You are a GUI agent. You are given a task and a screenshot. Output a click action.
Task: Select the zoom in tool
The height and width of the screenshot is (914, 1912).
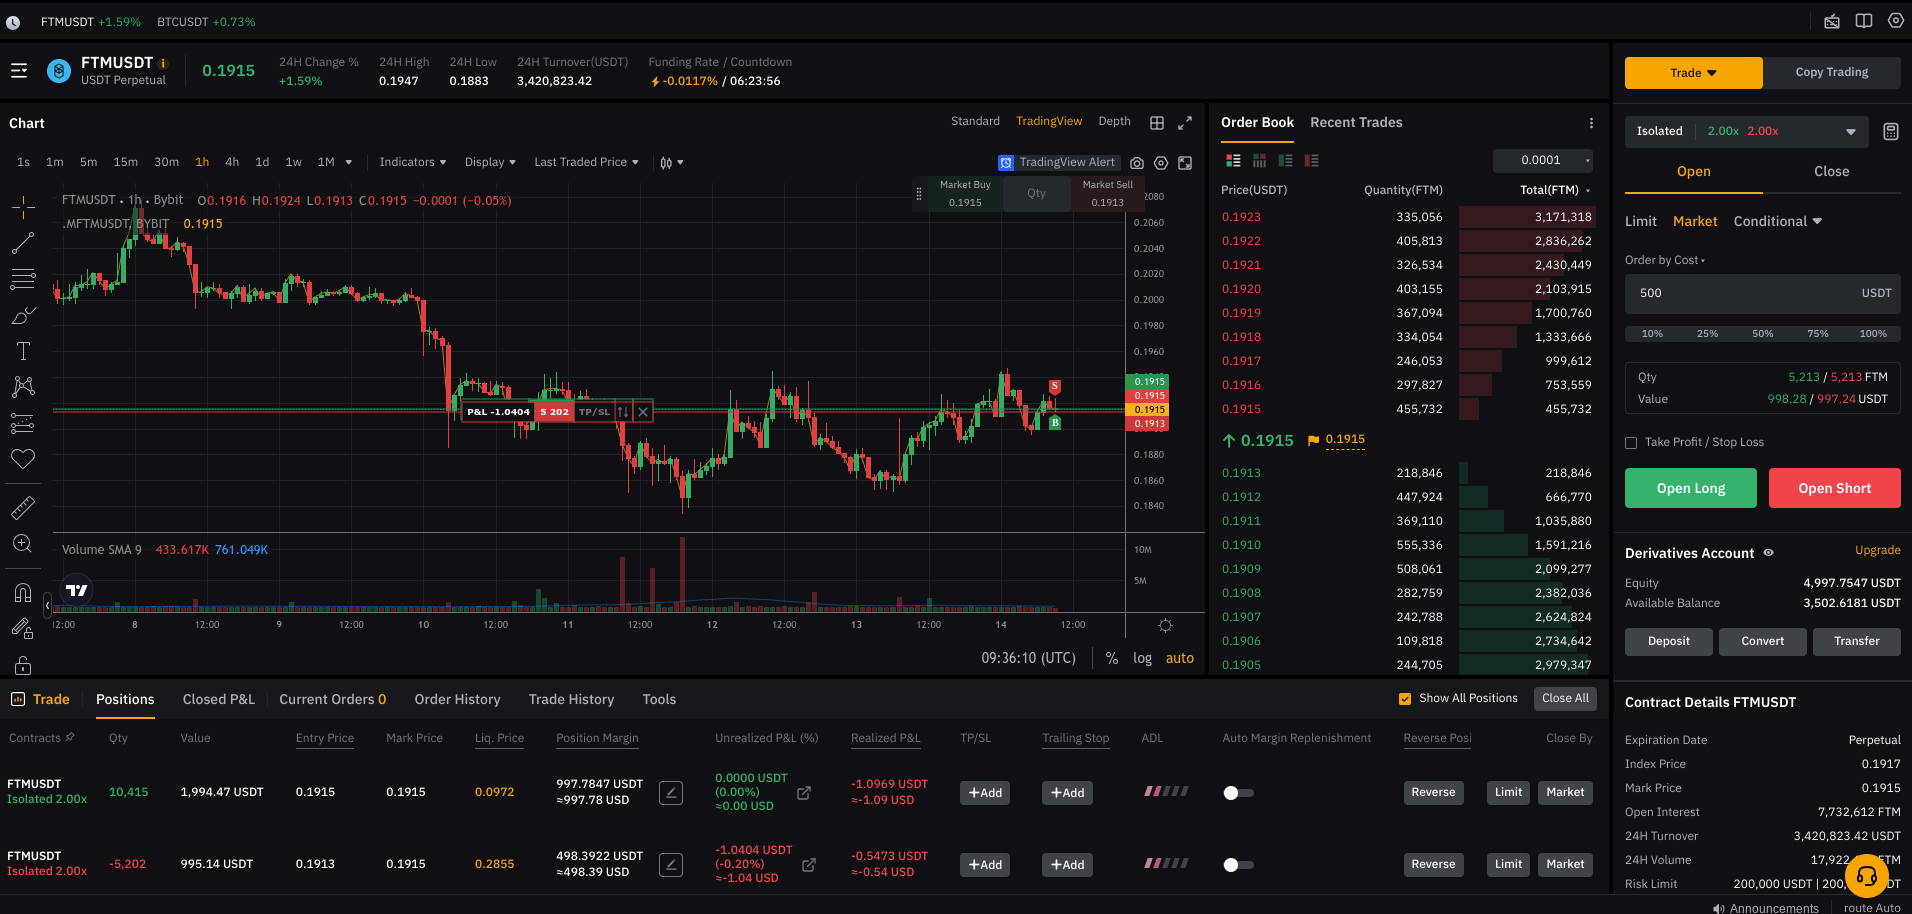(23, 544)
